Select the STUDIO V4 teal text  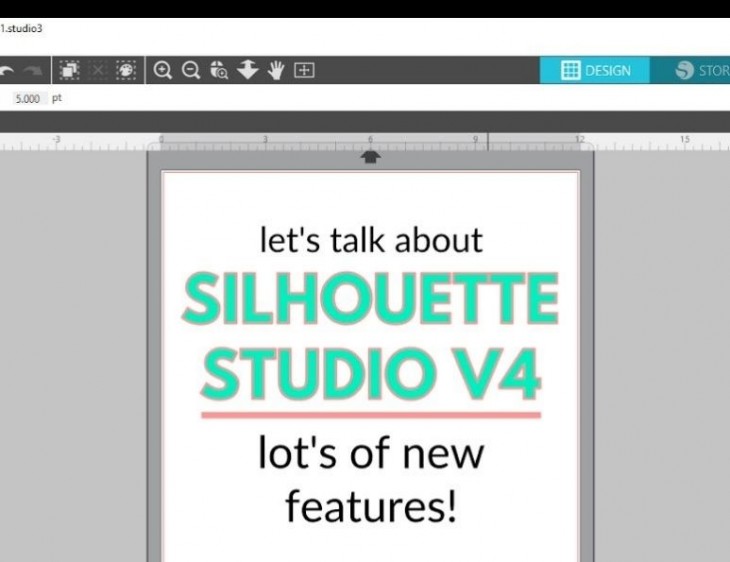(x=371, y=374)
